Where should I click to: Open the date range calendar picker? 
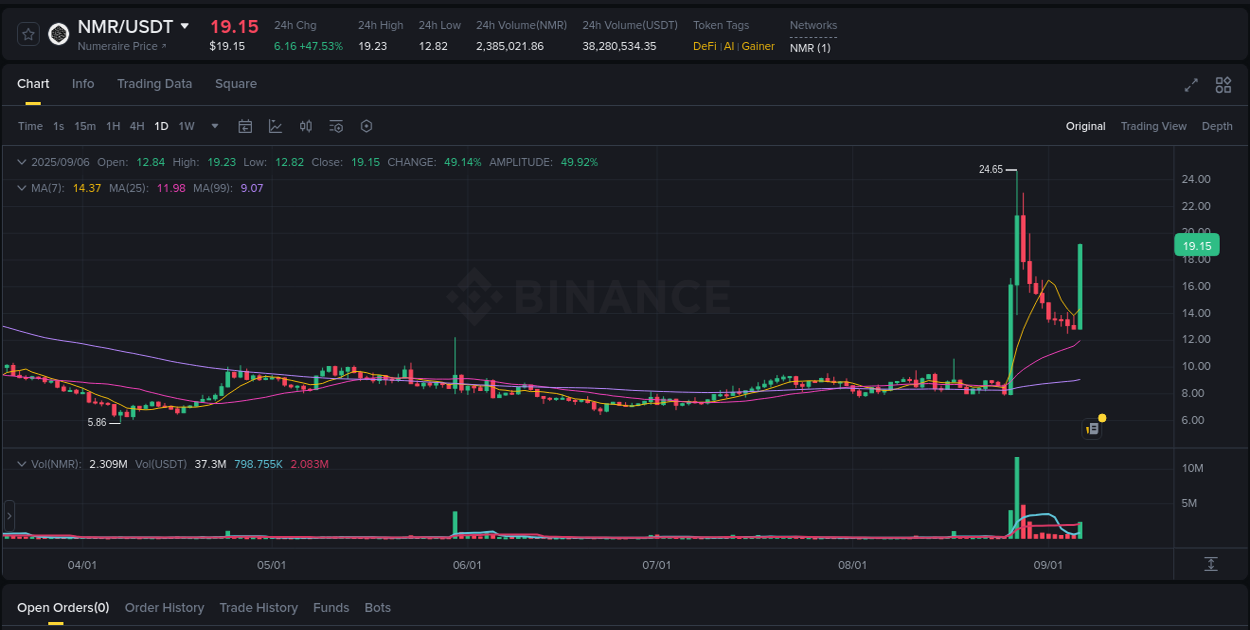245,126
